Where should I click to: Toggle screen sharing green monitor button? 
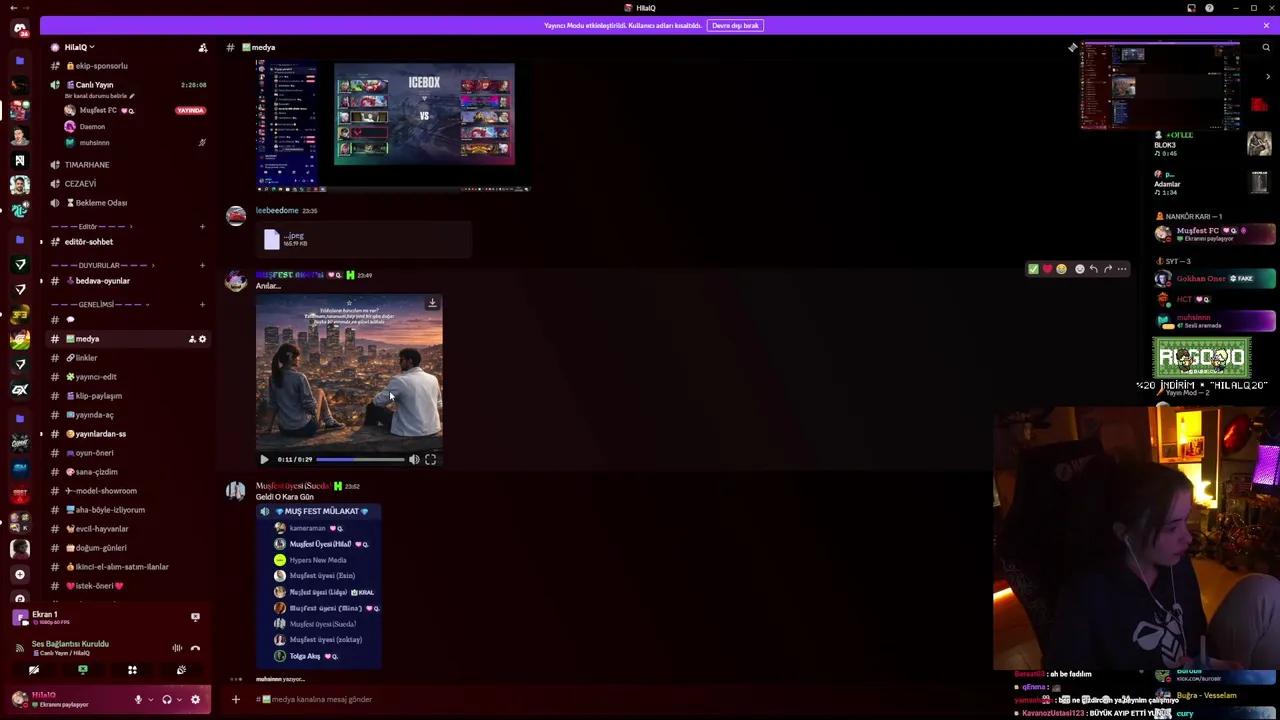83,670
